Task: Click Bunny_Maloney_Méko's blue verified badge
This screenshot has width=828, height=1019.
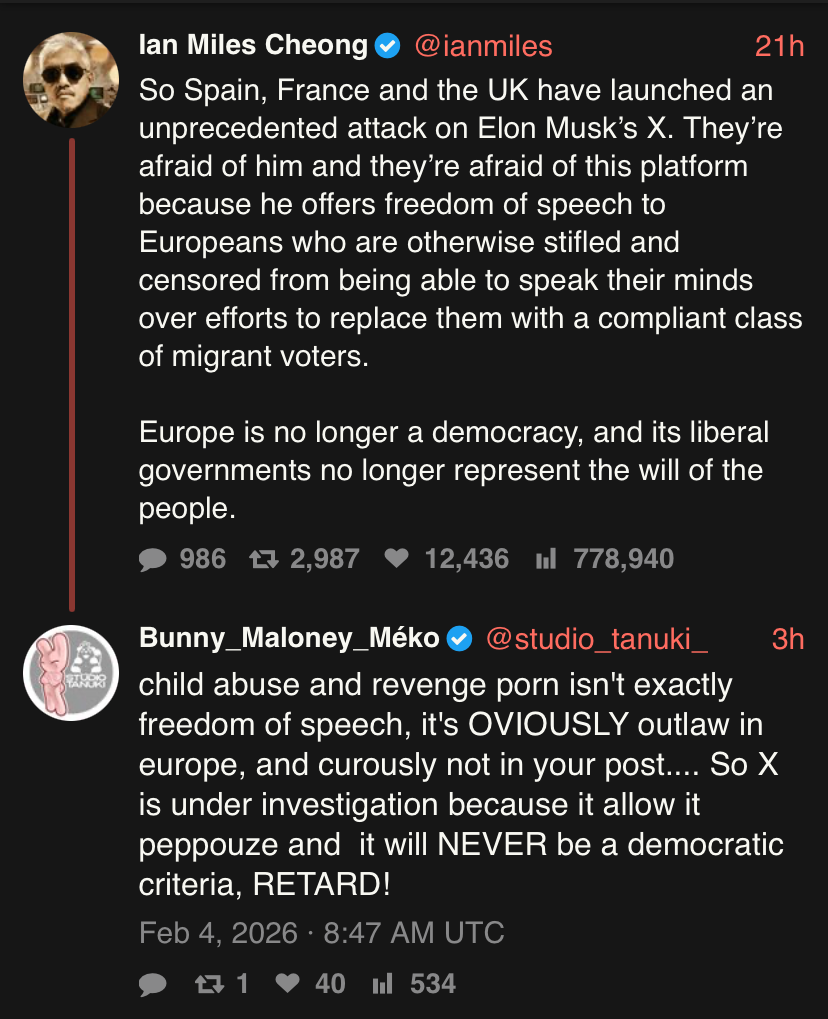Action: pyautogui.click(x=459, y=638)
